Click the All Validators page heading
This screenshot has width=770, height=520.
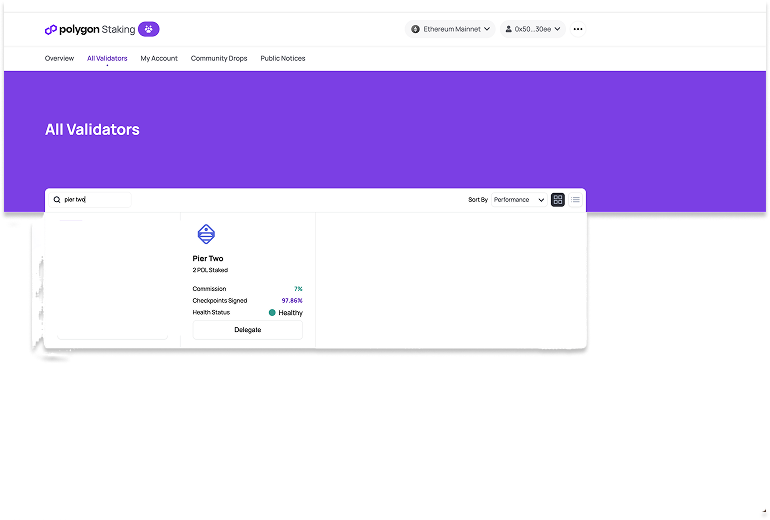(x=92, y=129)
